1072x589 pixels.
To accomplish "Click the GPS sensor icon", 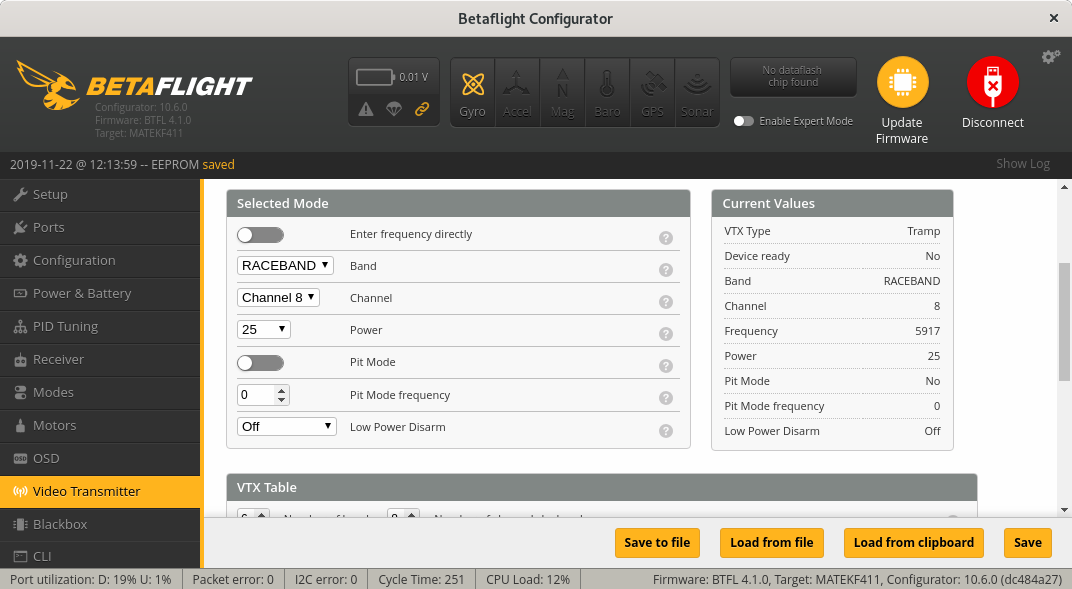I will [652, 92].
